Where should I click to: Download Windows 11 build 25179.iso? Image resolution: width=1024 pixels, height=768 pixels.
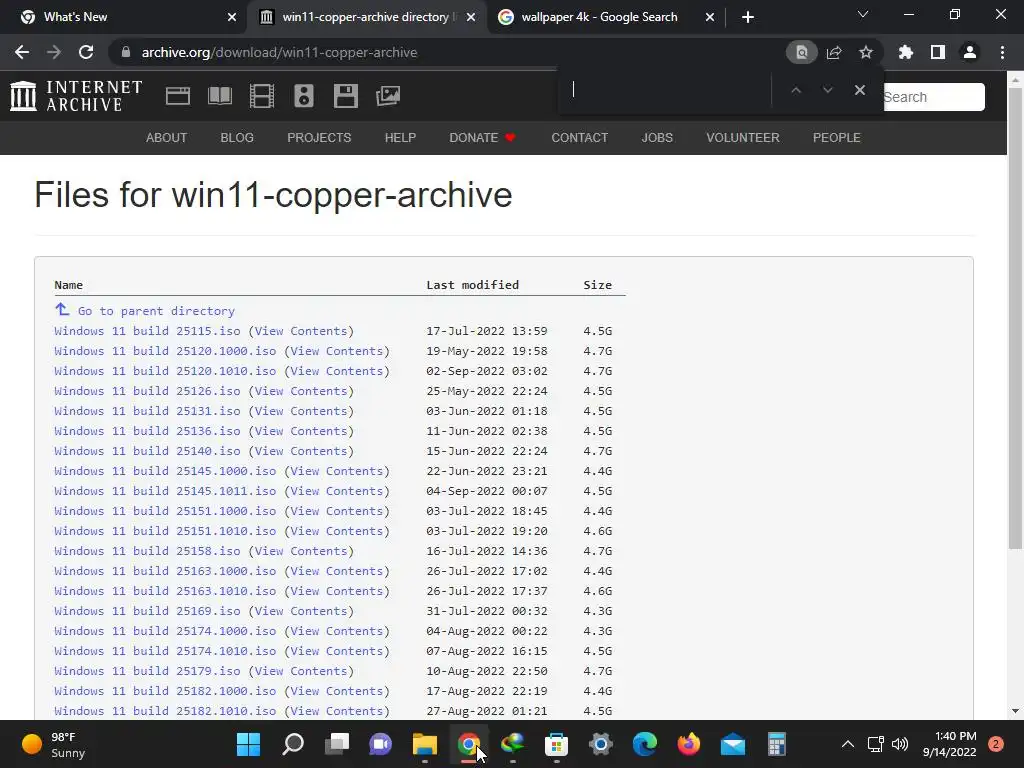coord(147,671)
